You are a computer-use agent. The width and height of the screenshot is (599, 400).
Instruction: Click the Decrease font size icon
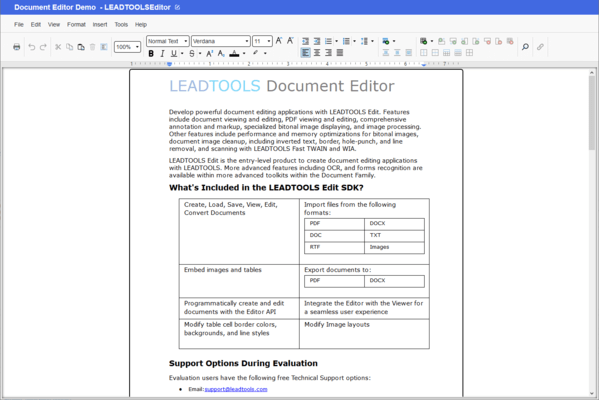(x=290, y=41)
